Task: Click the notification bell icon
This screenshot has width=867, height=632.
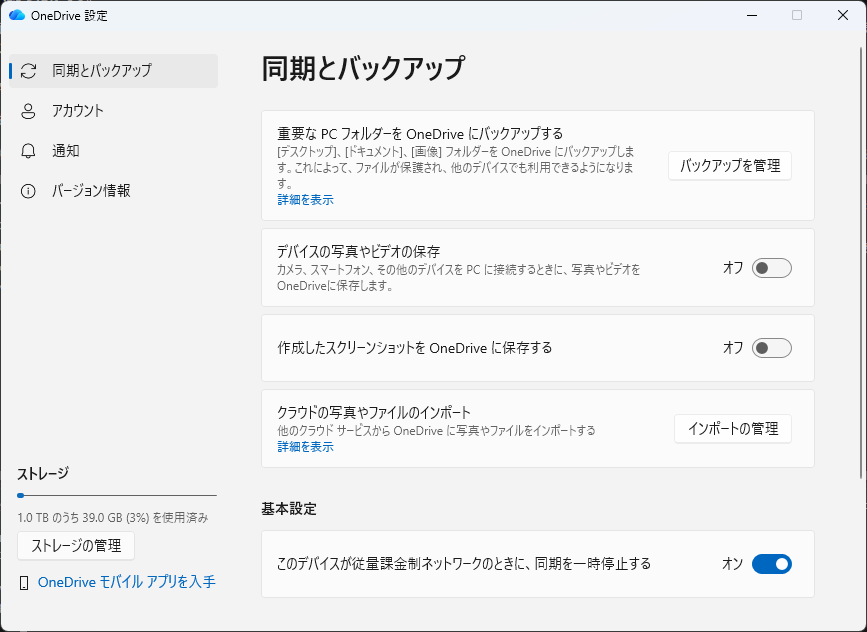Action: pyautogui.click(x=28, y=151)
